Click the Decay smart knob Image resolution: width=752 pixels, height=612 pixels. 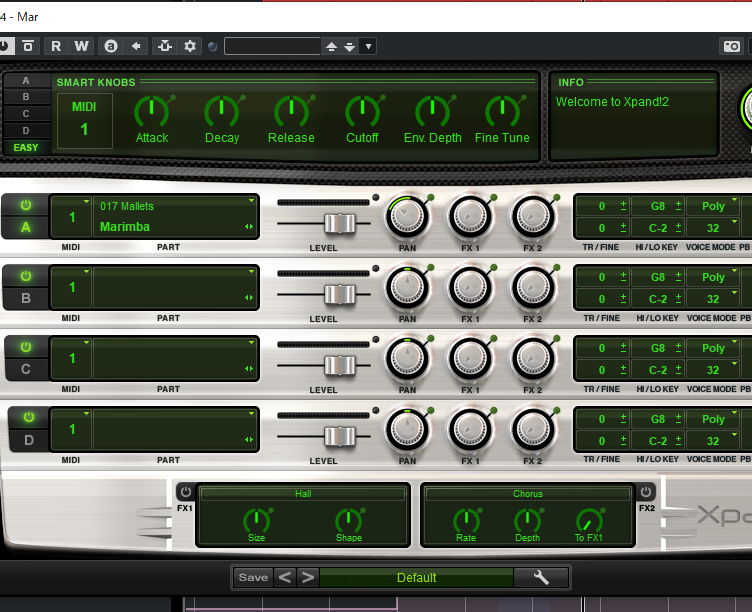click(x=222, y=111)
